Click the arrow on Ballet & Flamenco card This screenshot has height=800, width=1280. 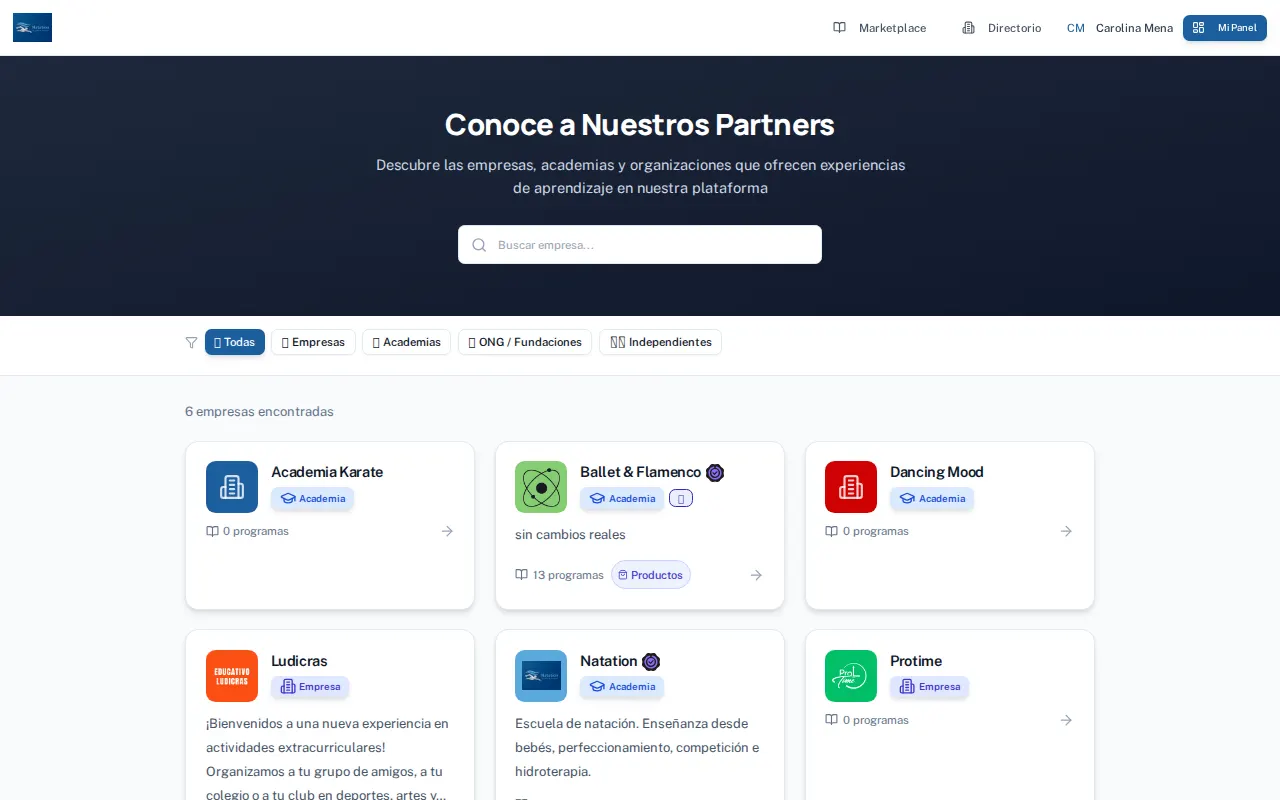pos(756,575)
